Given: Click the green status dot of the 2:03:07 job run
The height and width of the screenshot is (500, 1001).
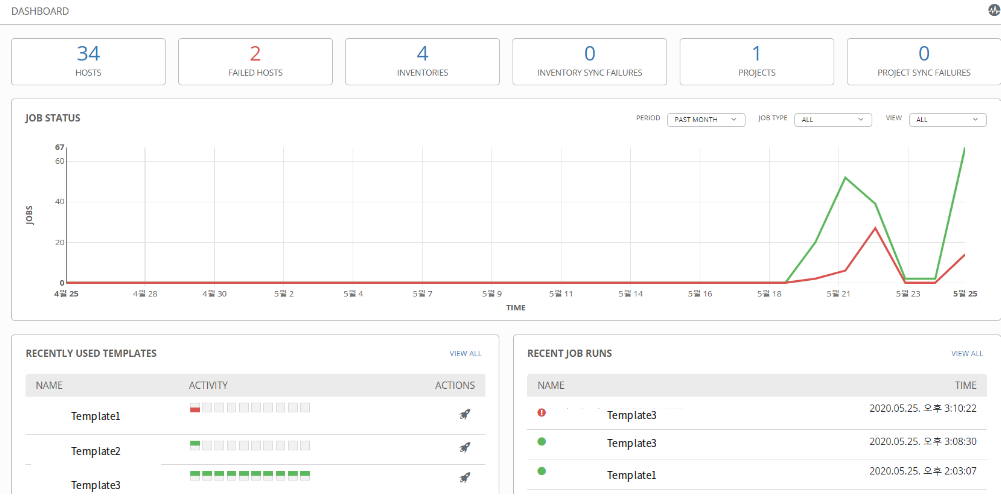Looking at the screenshot, I should click(542, 471).
